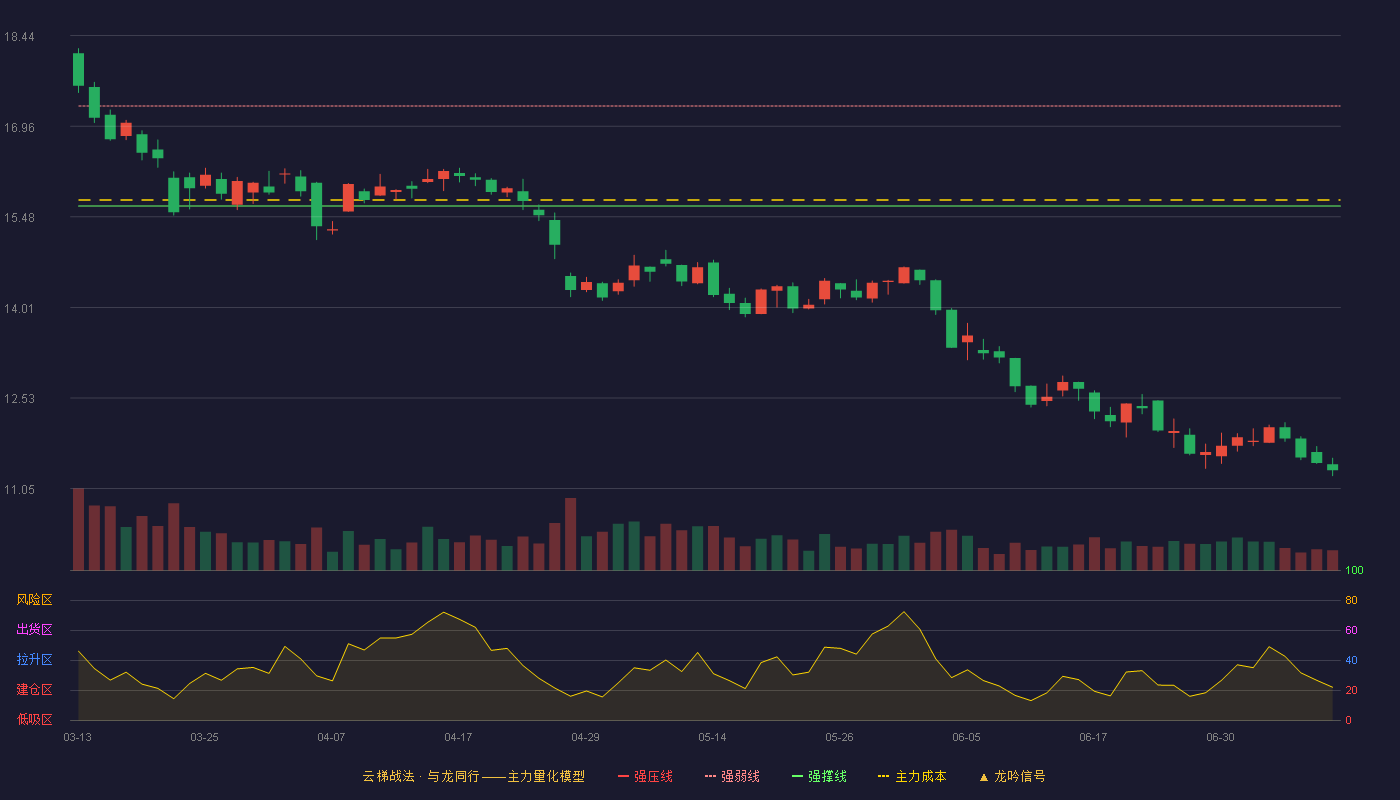
Task: Click the 云梯战法 主力量化模型 title text
Action: [473, 776]
